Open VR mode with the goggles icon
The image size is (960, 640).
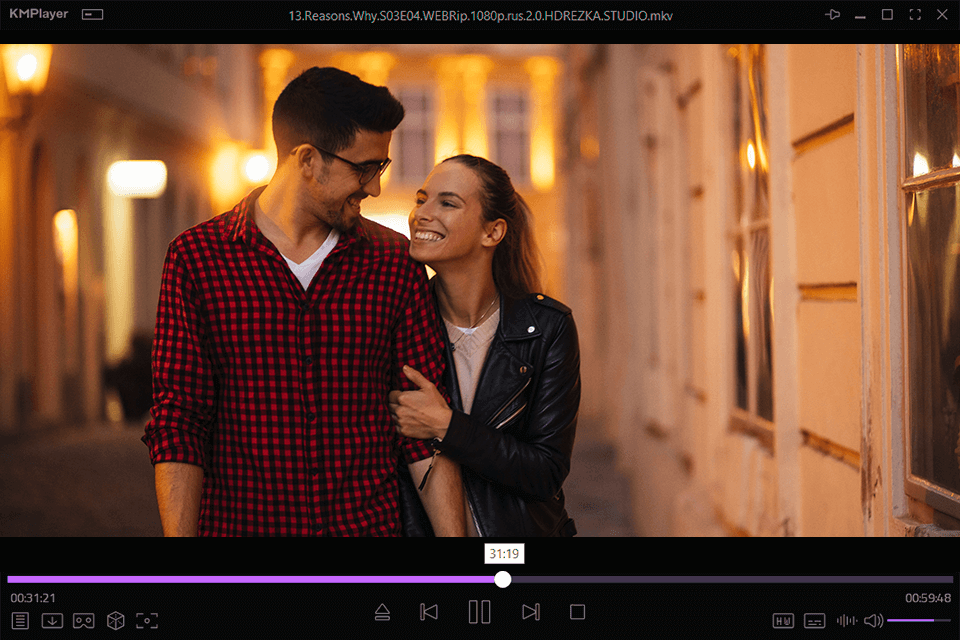click(85, 620)
